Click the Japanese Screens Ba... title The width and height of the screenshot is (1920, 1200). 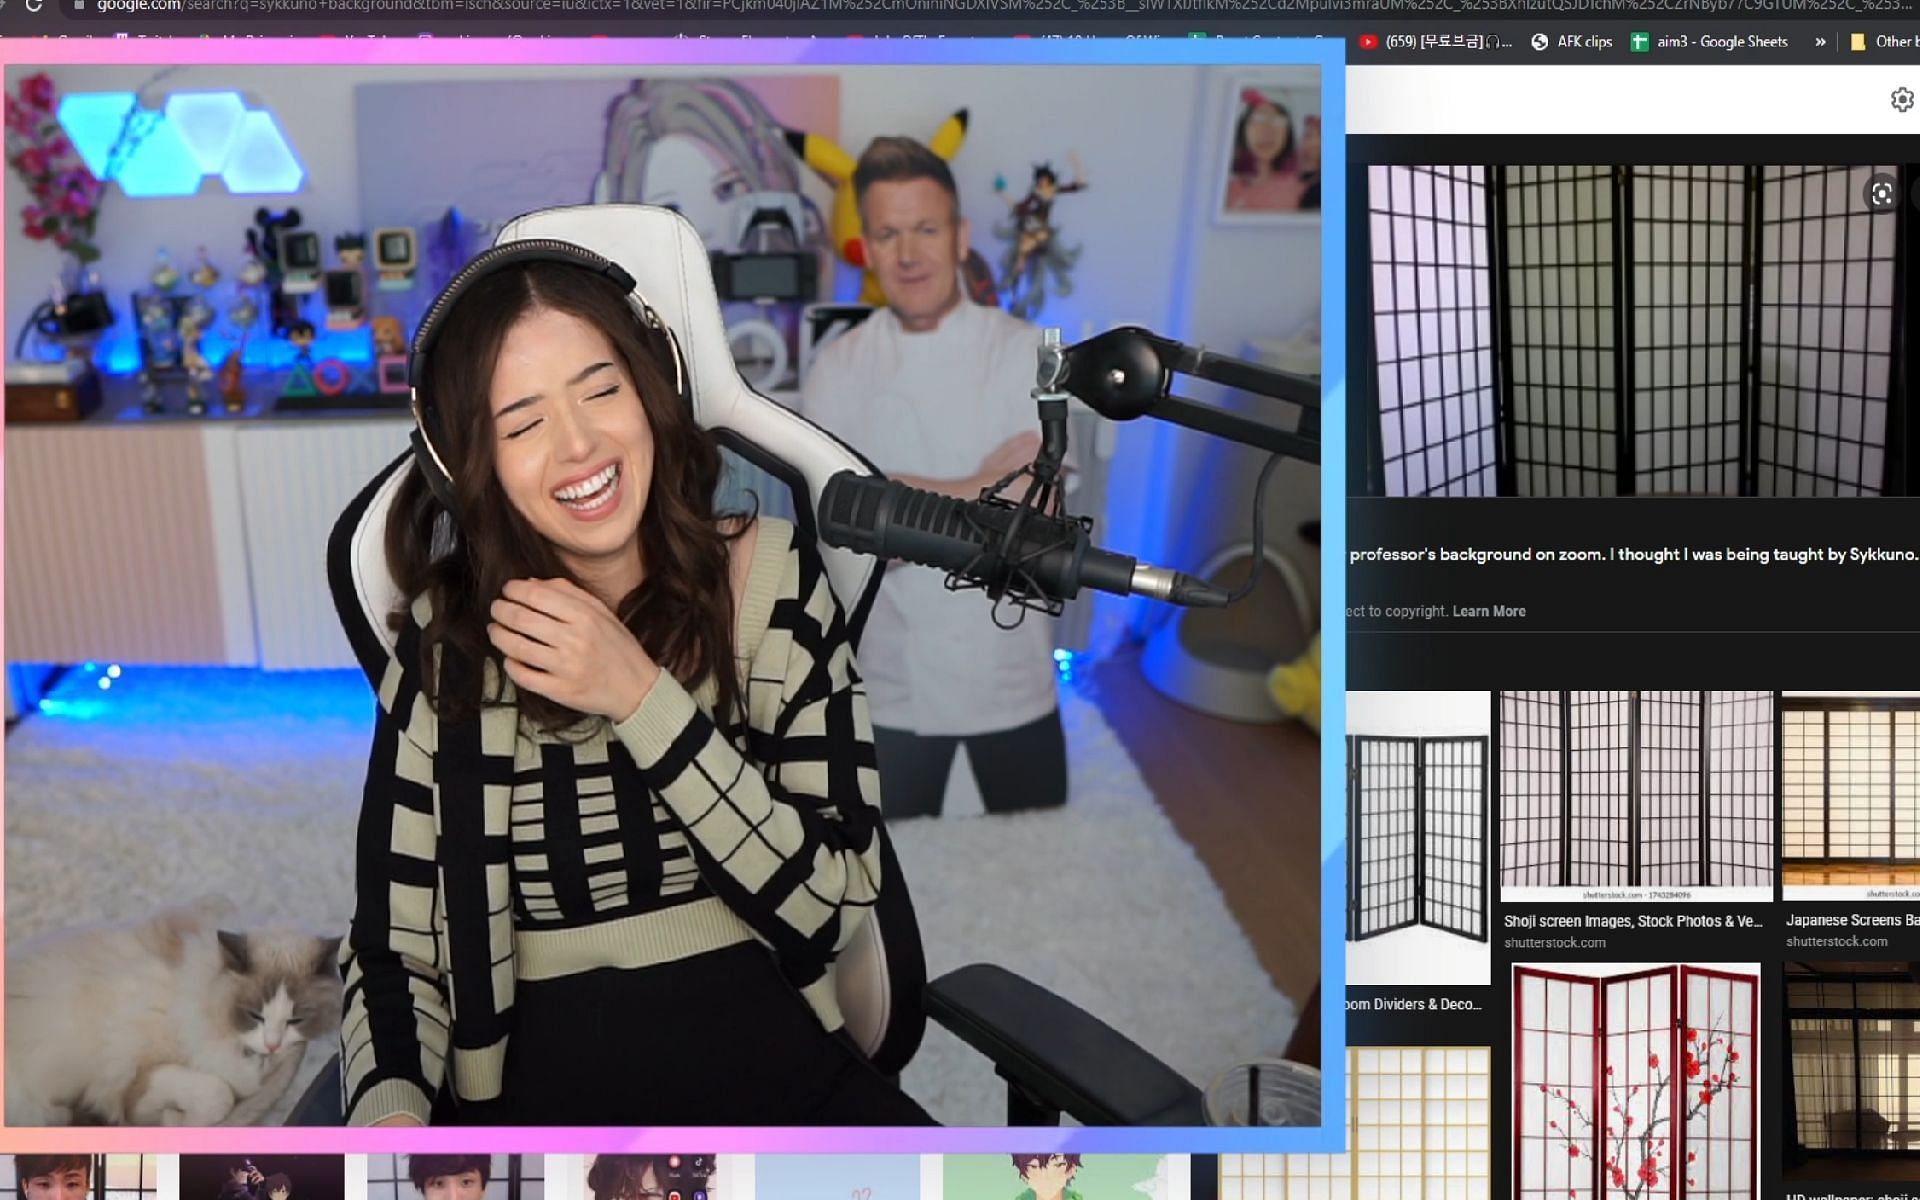(1852, 920)
